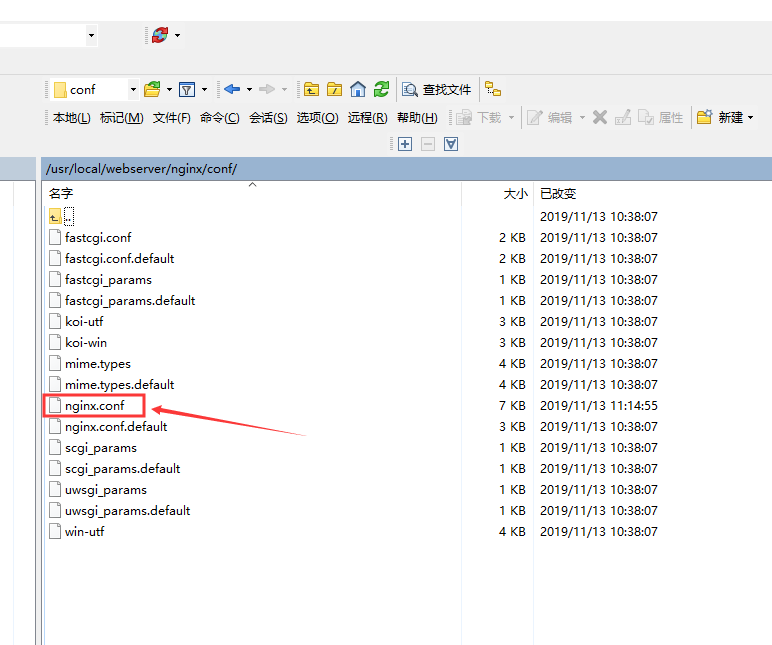772x645 pixels.
Task: Click the file icon of koi-win
Action: [55, 343]
